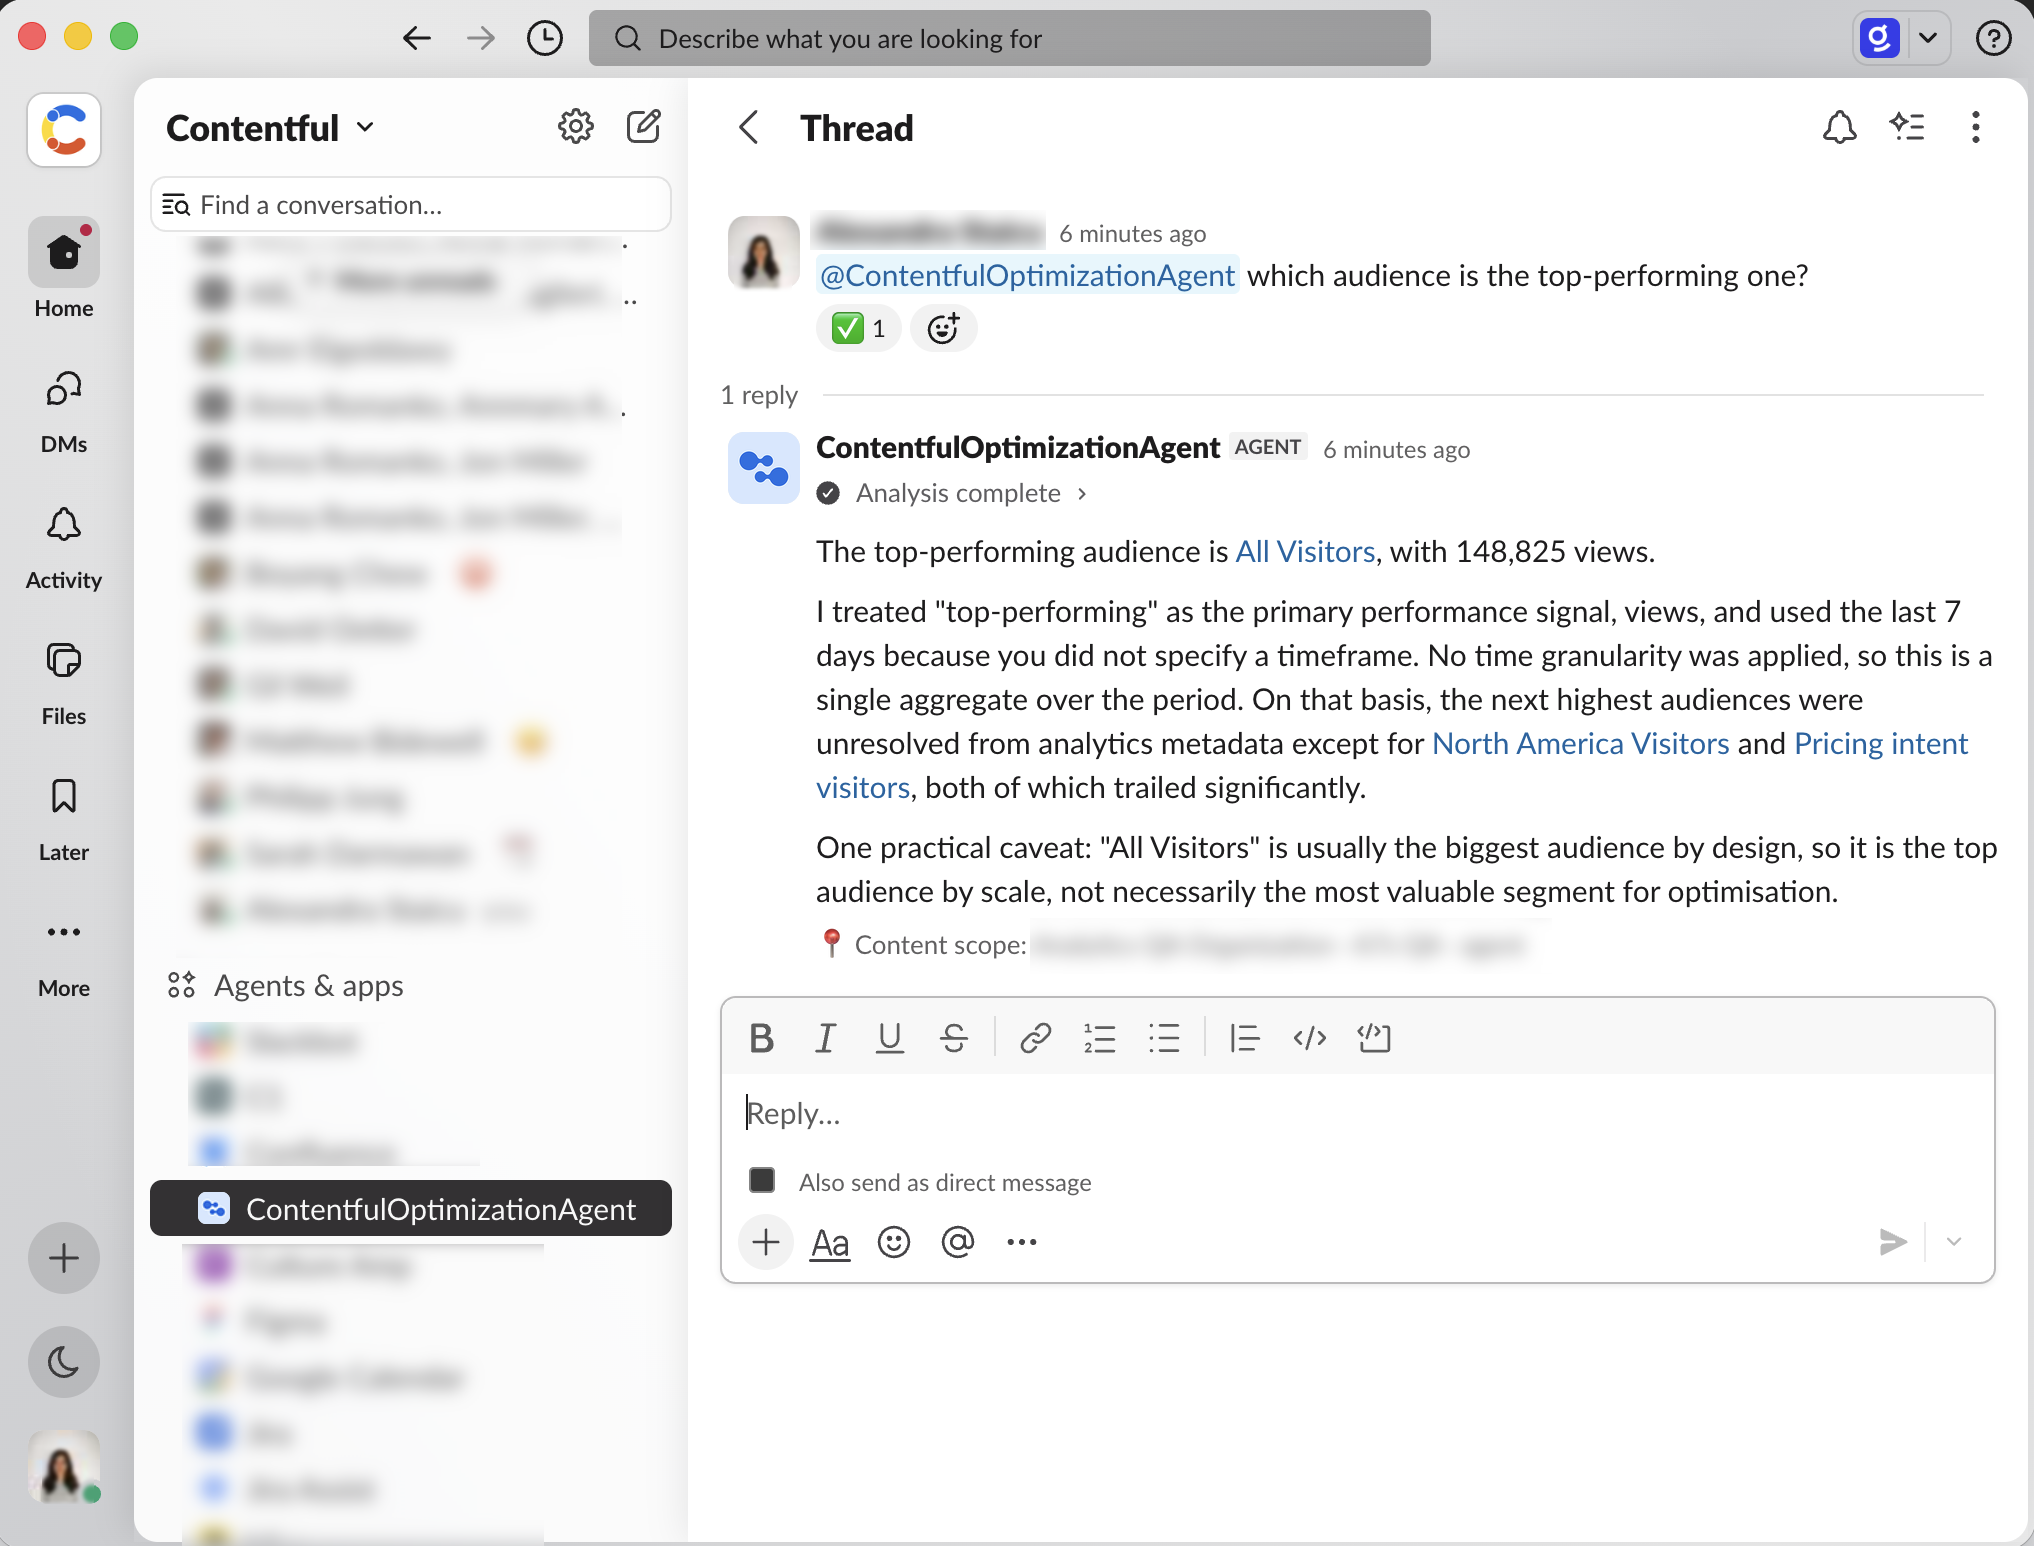Open the AI summary sparkle list icon
Viewport: 2034px width, 1546px height.
tap(1907, 127)
